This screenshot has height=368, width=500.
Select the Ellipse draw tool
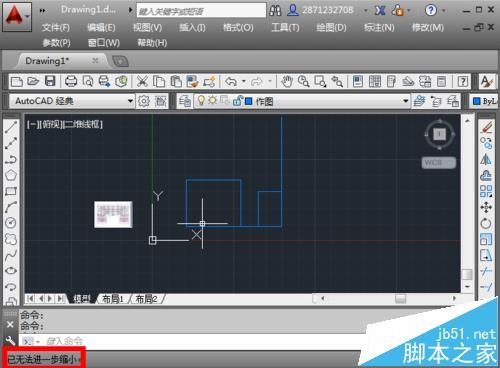(11, 270)
